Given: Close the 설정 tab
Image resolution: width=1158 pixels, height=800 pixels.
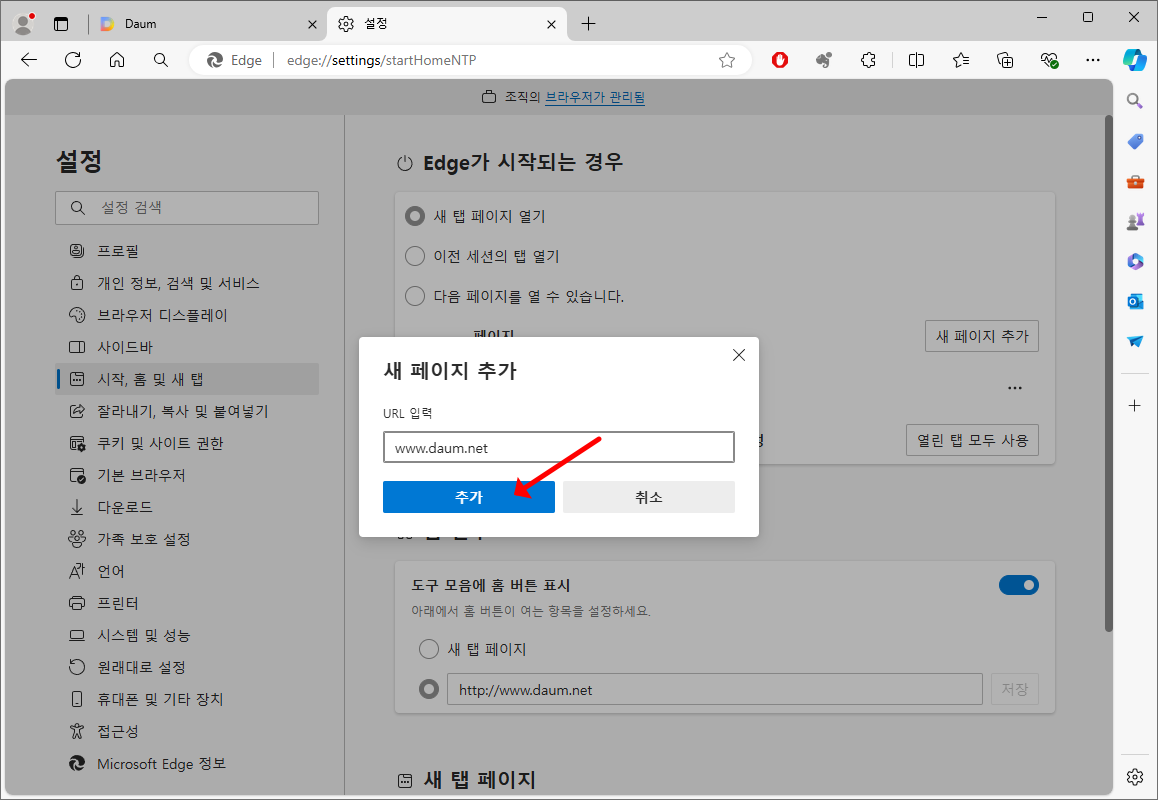Looking at the screenshot, I should (x=551, y=24).
